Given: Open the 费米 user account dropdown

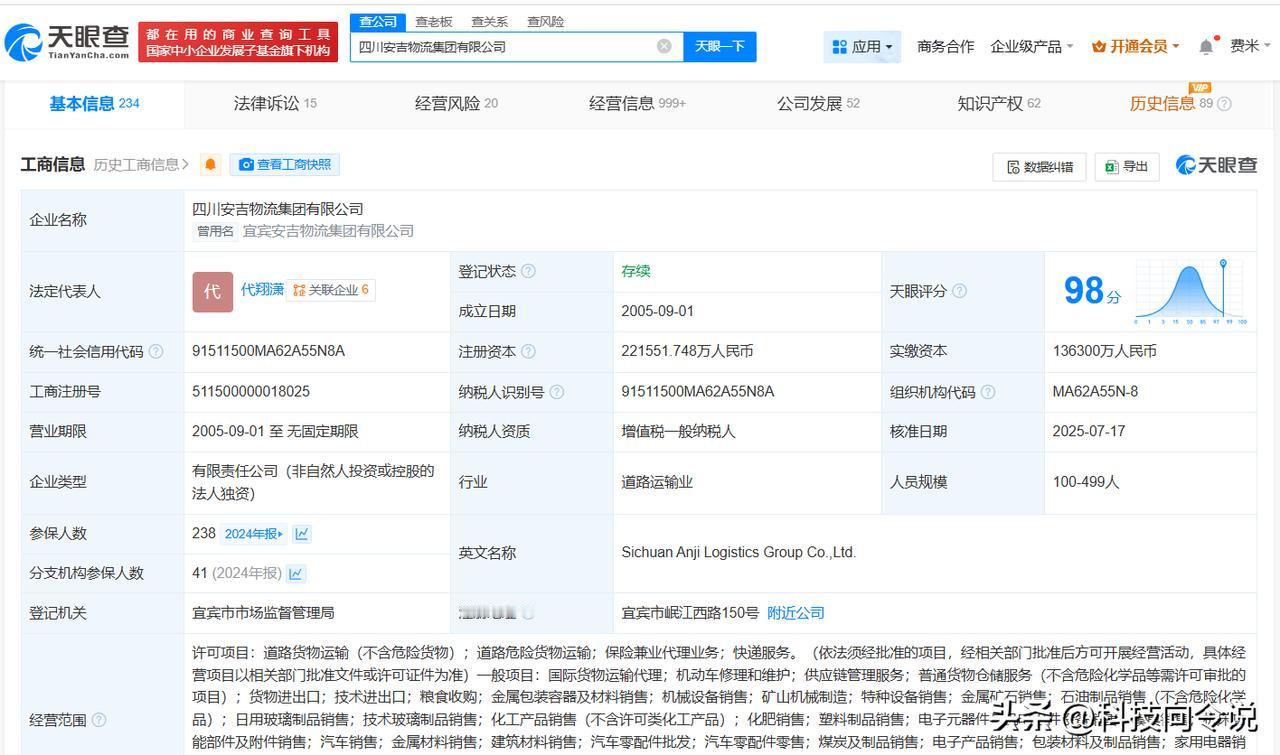Looking at the screenshot, I should (x=1250, y=46).
